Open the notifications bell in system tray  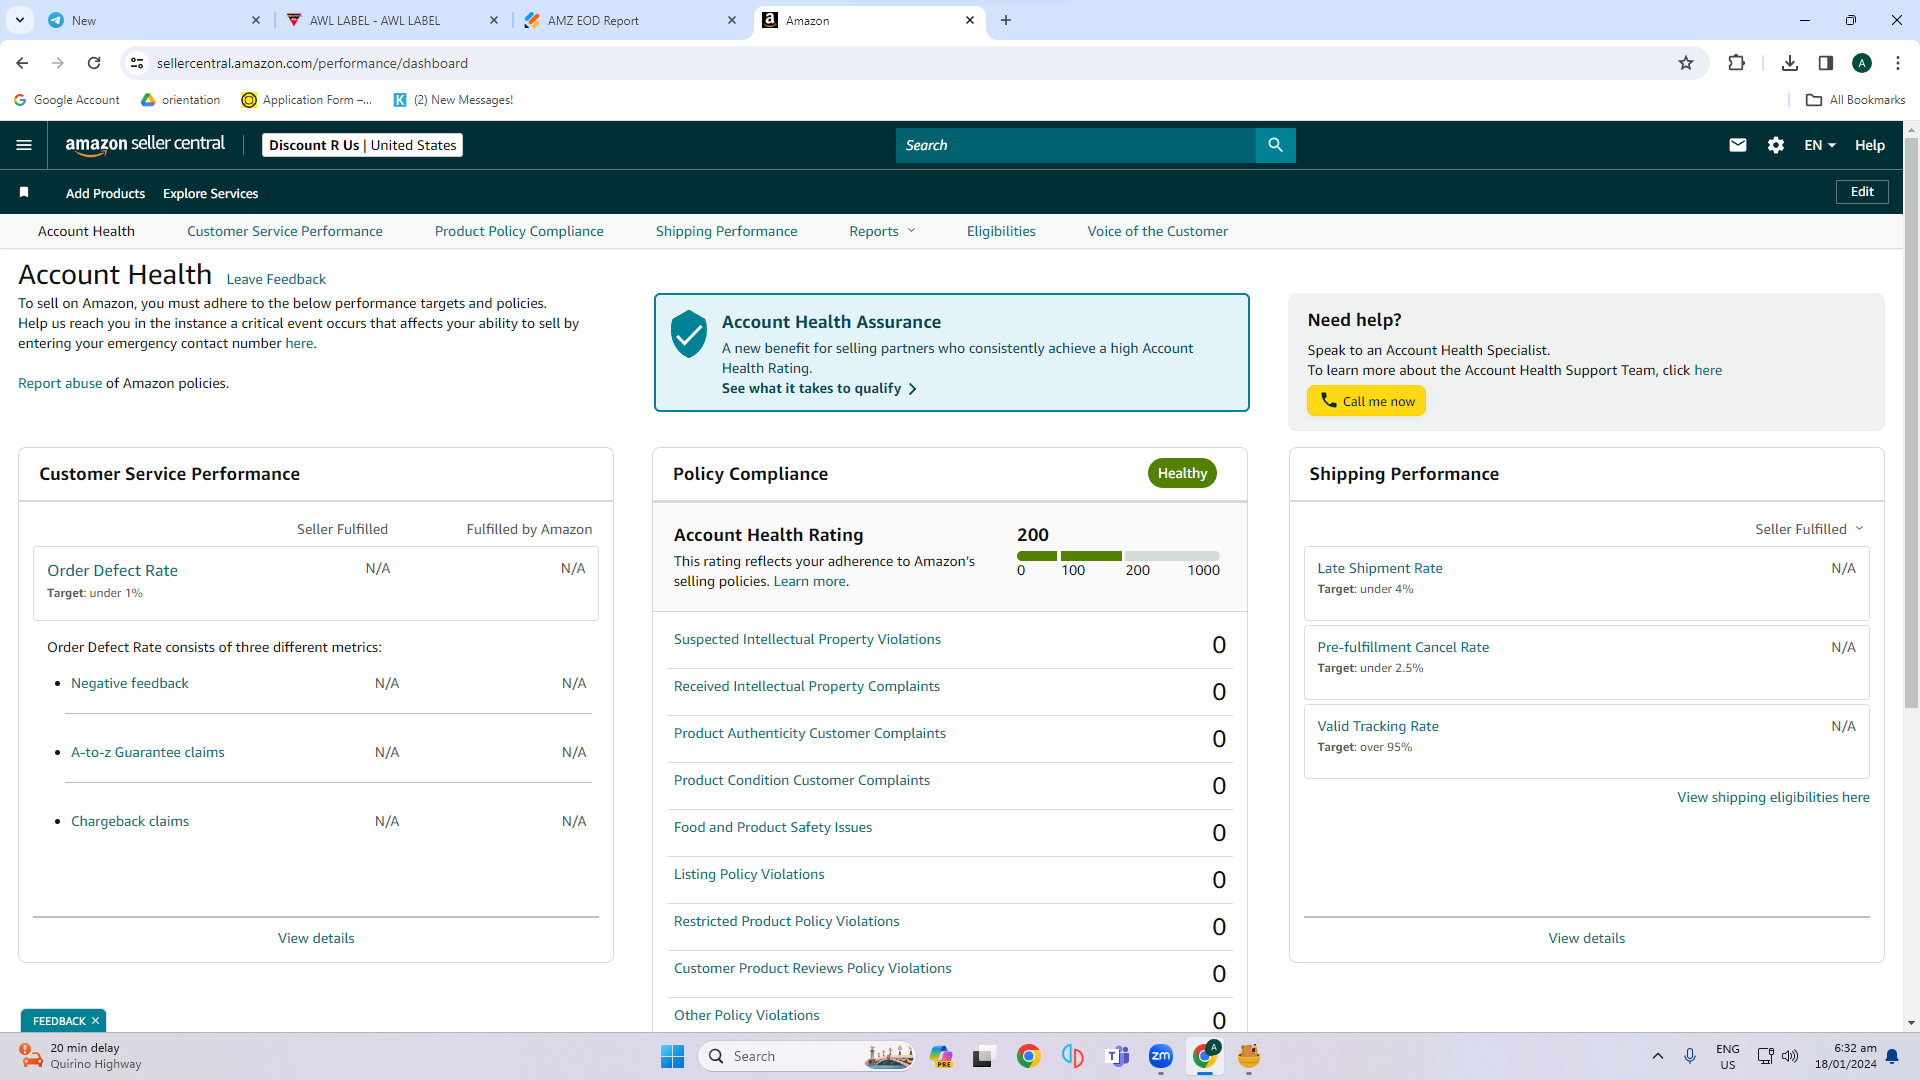coord(1892,1056)
